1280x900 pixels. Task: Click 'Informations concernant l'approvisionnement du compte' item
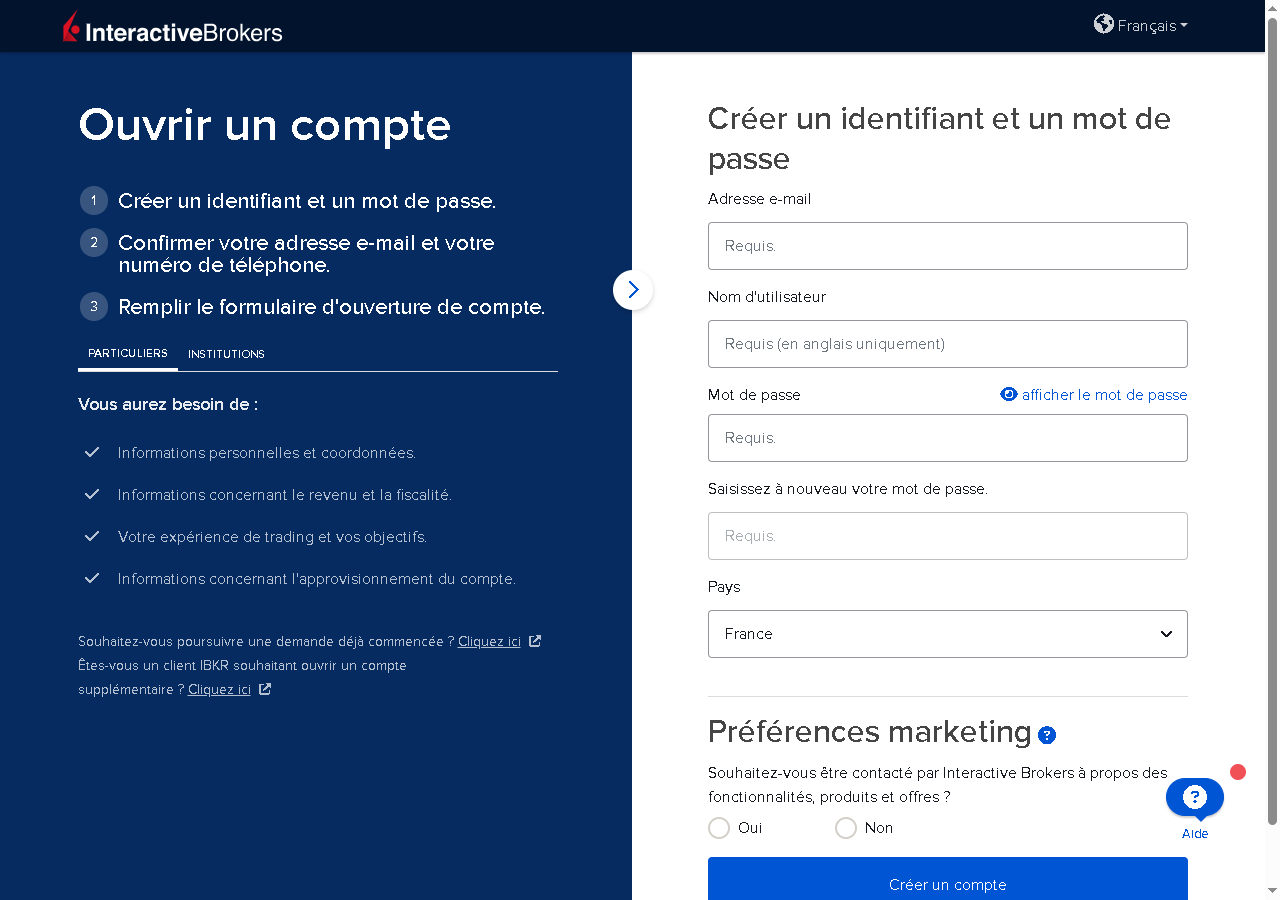coord(317,579)
